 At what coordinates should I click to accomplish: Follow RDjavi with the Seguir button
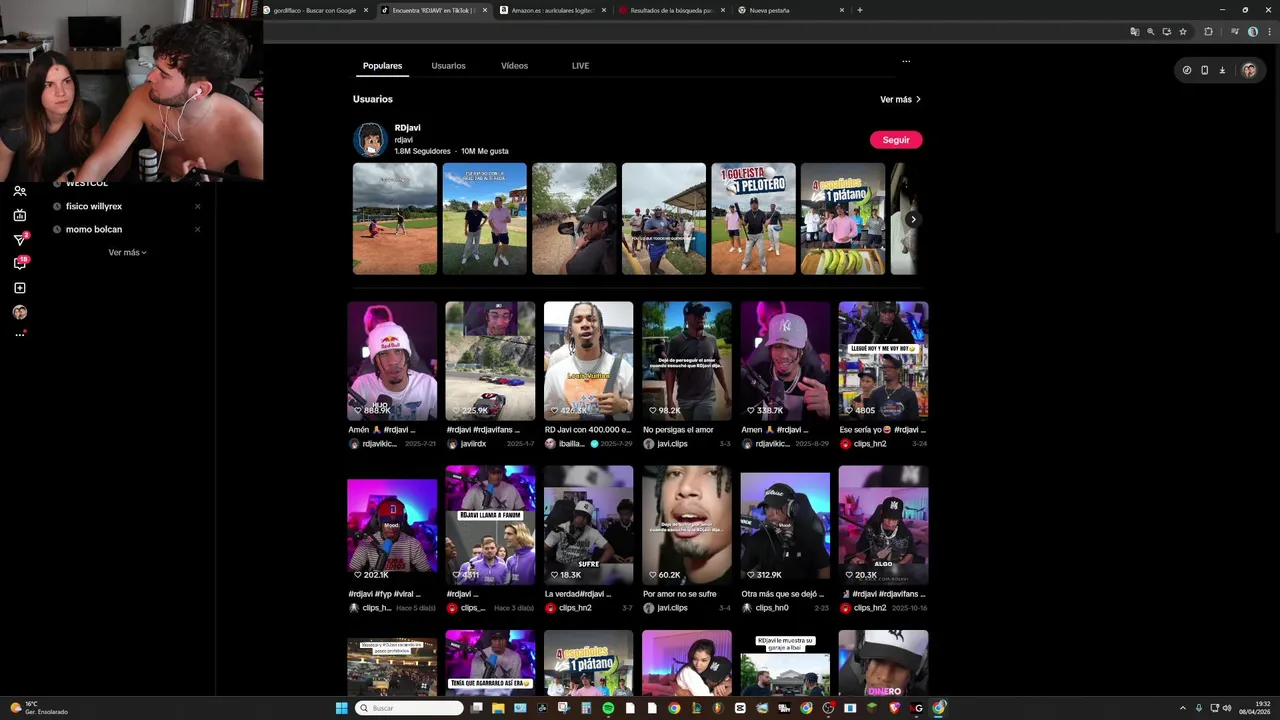[x=896, y=140]
